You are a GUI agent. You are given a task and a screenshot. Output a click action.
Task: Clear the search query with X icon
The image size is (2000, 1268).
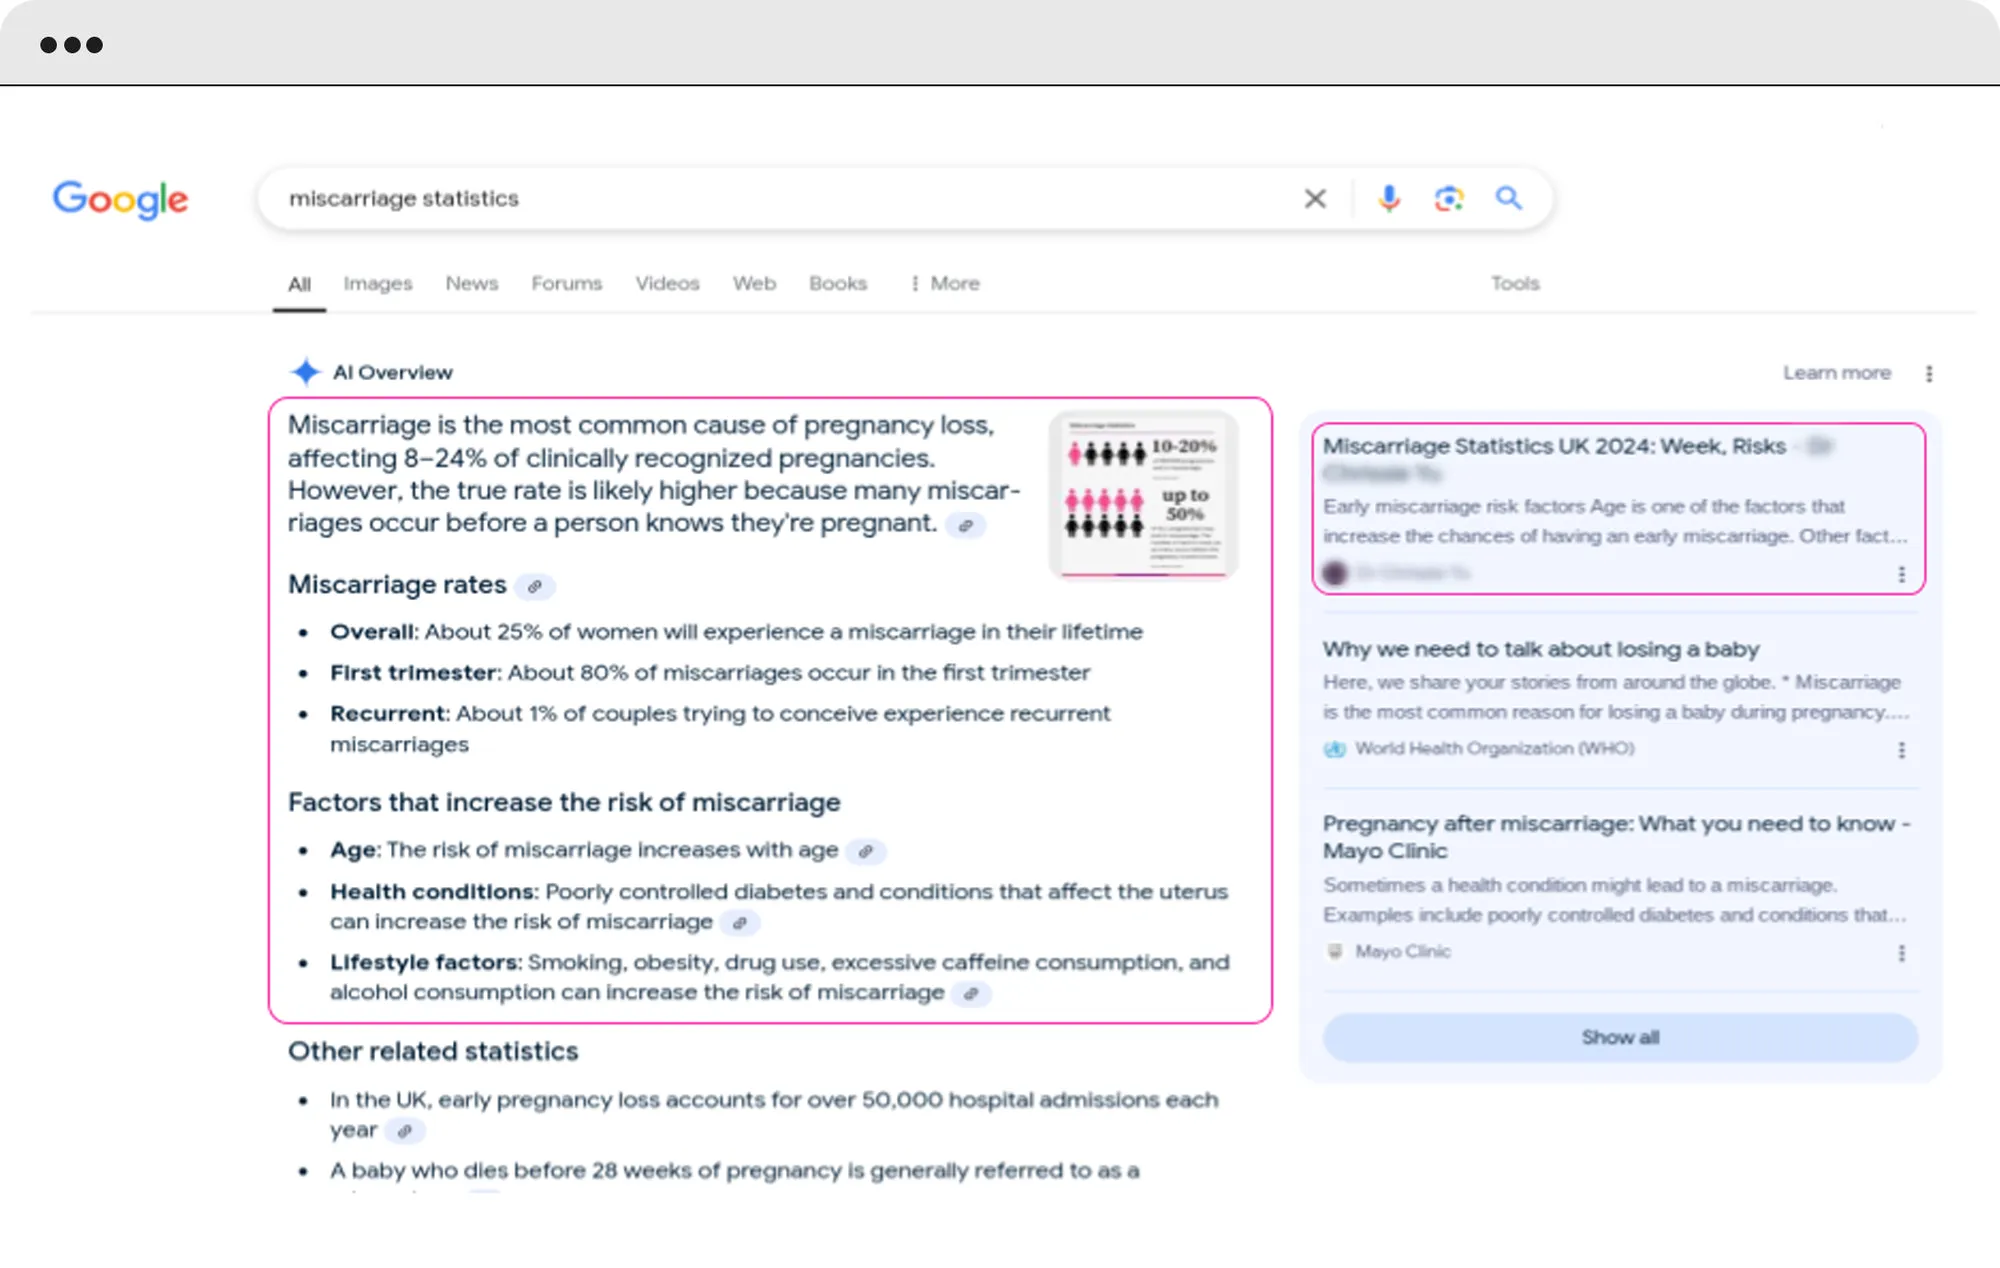tap(1315, 199)
